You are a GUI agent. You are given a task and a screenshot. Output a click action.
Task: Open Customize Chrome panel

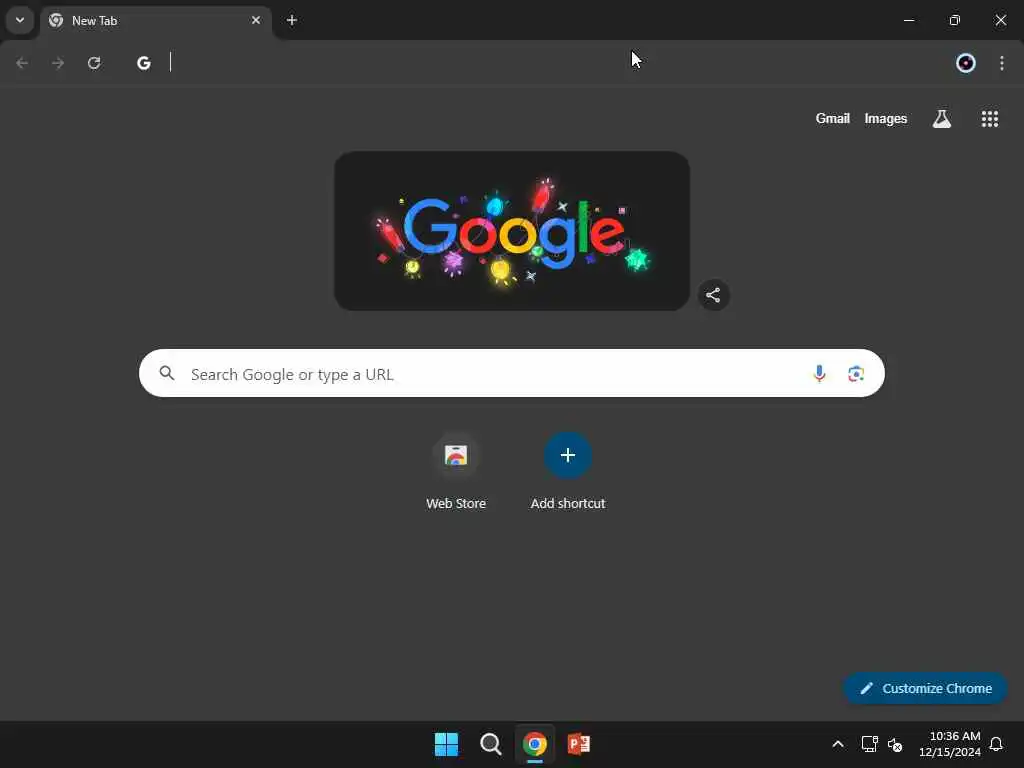[925, 688]
